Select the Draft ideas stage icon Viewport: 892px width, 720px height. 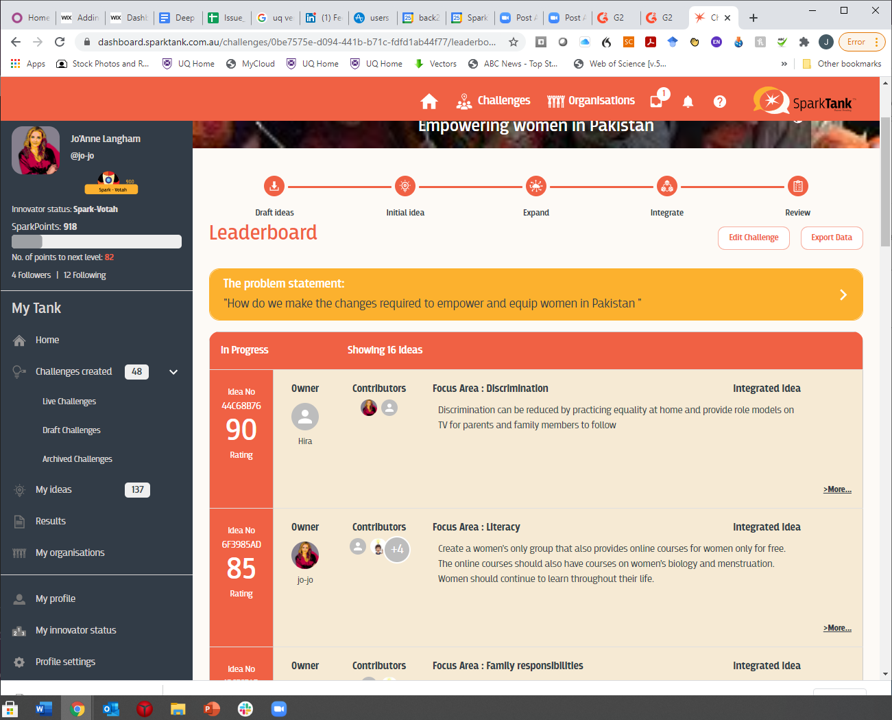point(274,186)
